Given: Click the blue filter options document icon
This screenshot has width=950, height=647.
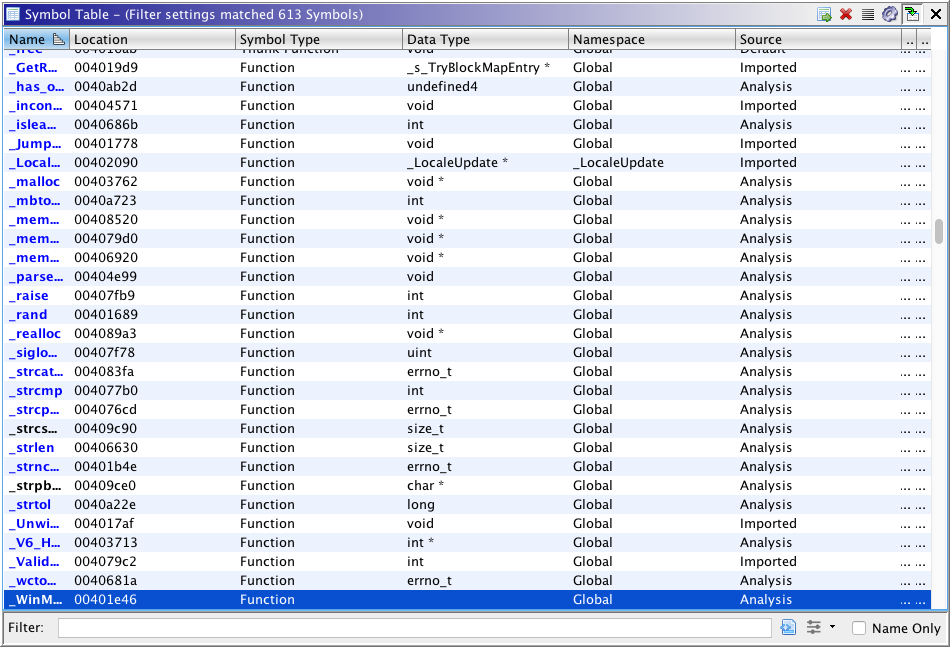Looking at the screenshot, I should point(788,628).
